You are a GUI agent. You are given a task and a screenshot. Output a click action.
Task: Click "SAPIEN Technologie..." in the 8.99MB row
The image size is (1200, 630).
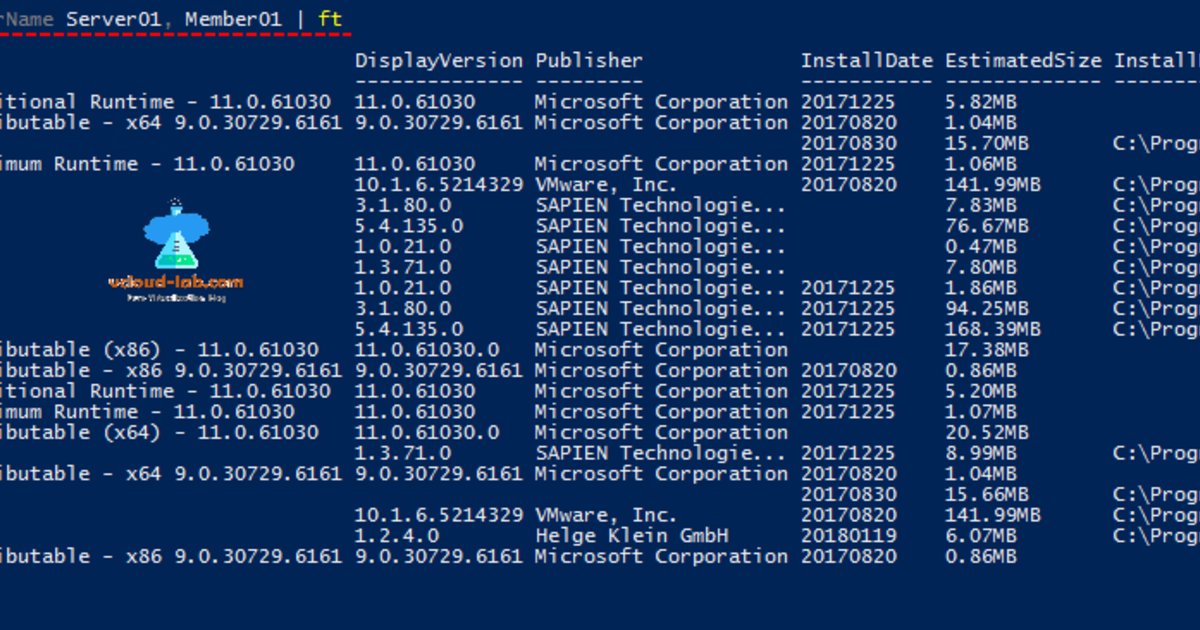661,453
